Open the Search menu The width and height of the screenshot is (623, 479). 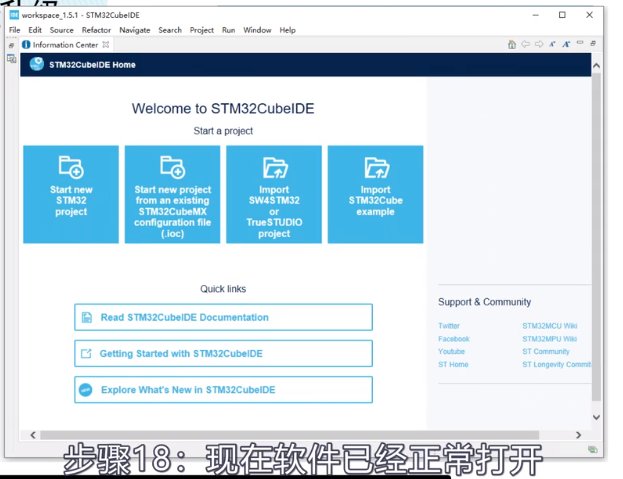[170, 30]
